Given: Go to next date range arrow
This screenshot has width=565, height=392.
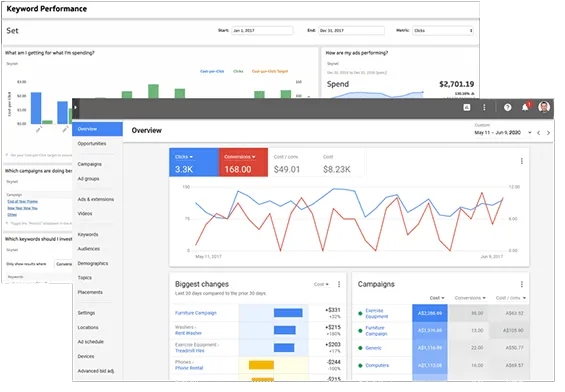Looking at the screenshot, I should click(548, 133).
